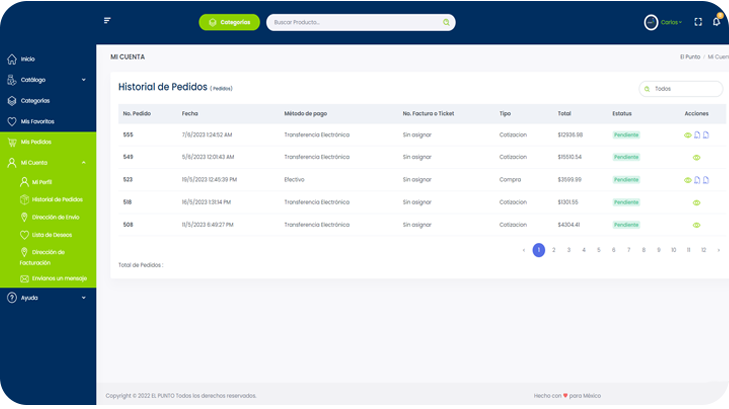Click order number 555 cell

tap(128, 135)
